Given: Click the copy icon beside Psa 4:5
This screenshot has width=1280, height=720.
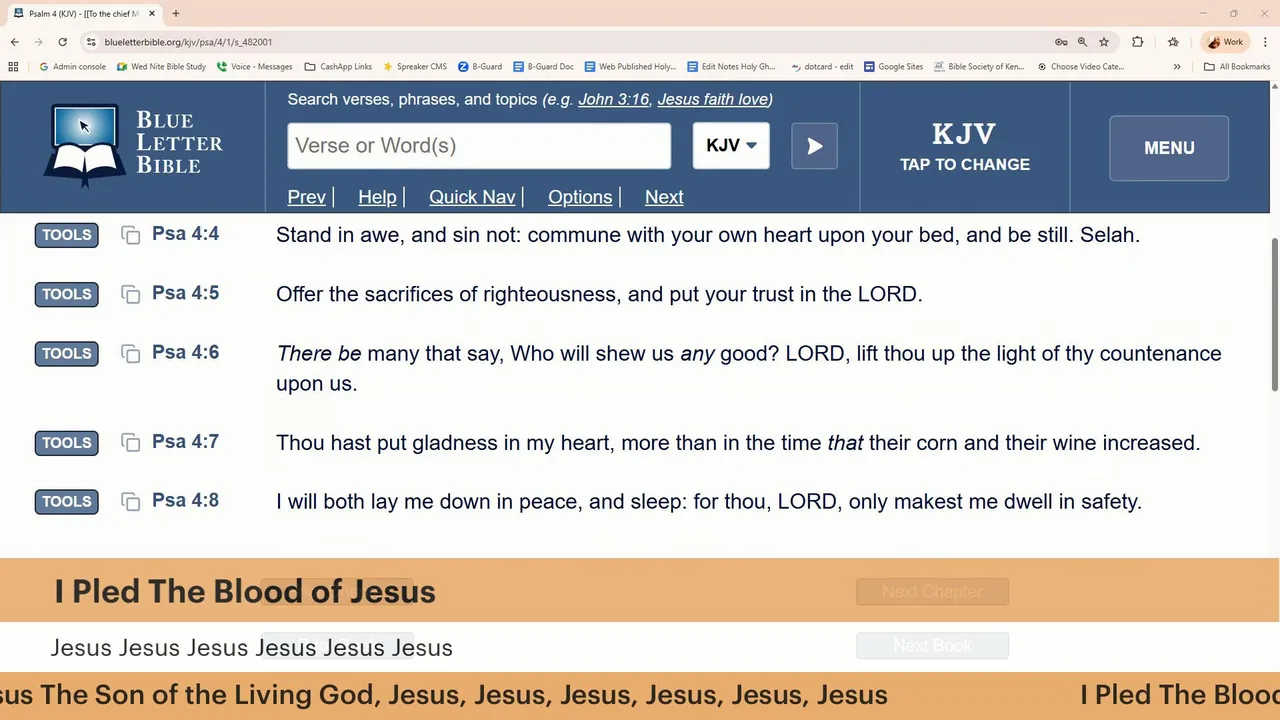Looking at the screenshot, I should [130, 294].
